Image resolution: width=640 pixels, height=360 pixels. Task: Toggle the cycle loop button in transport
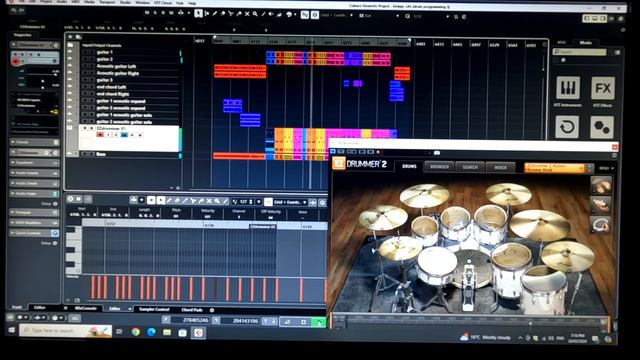point(287,322)
